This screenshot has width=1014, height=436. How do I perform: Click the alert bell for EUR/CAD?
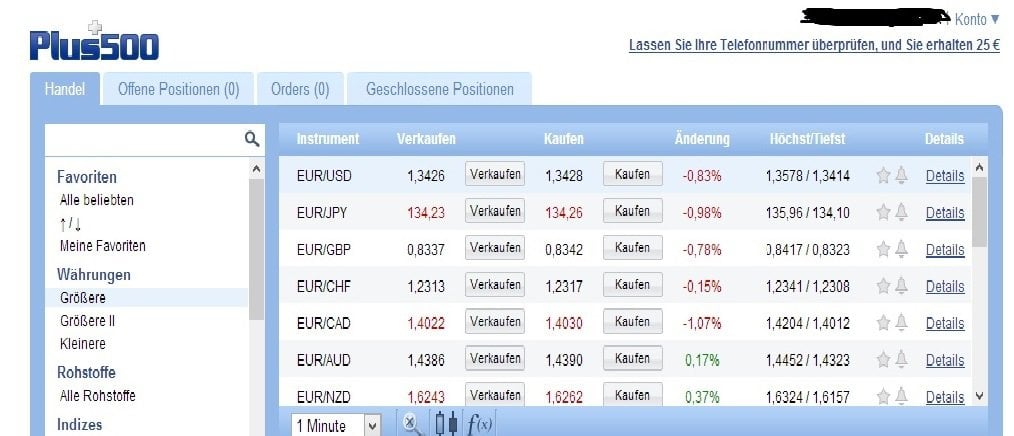pos(901,323)
